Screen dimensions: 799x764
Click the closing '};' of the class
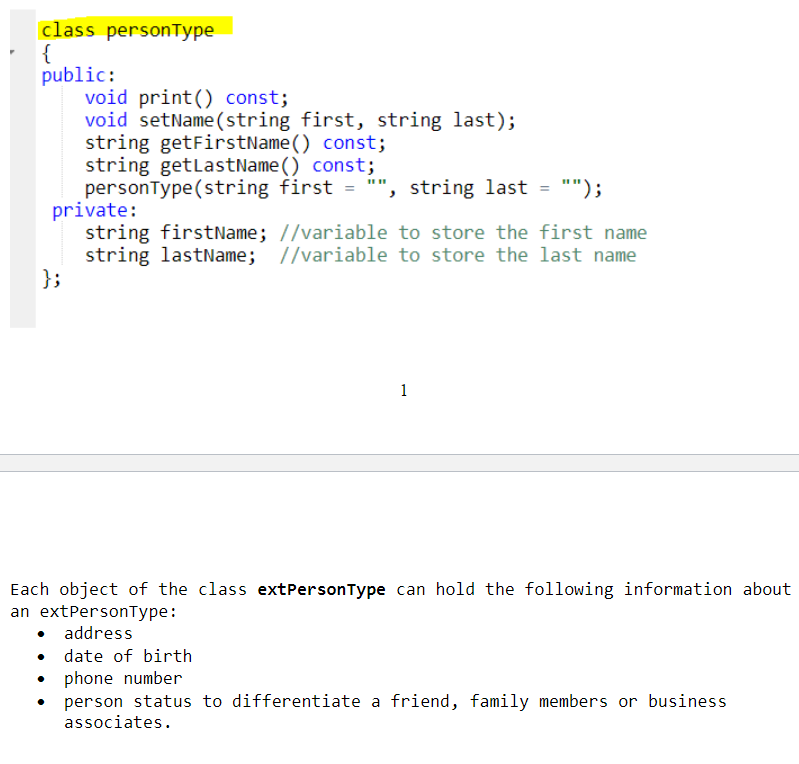click(51, 278)
